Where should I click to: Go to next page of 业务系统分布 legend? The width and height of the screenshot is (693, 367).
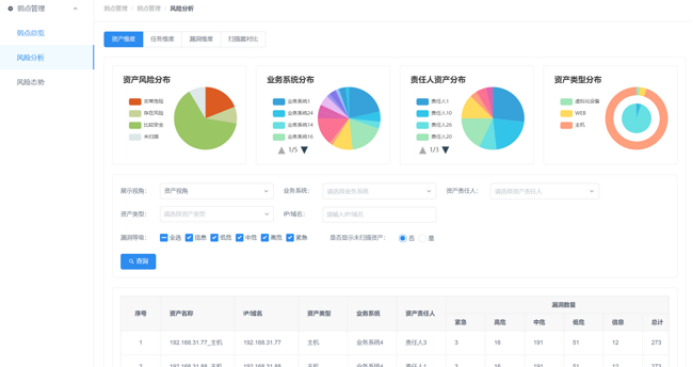tap(304, 150)
